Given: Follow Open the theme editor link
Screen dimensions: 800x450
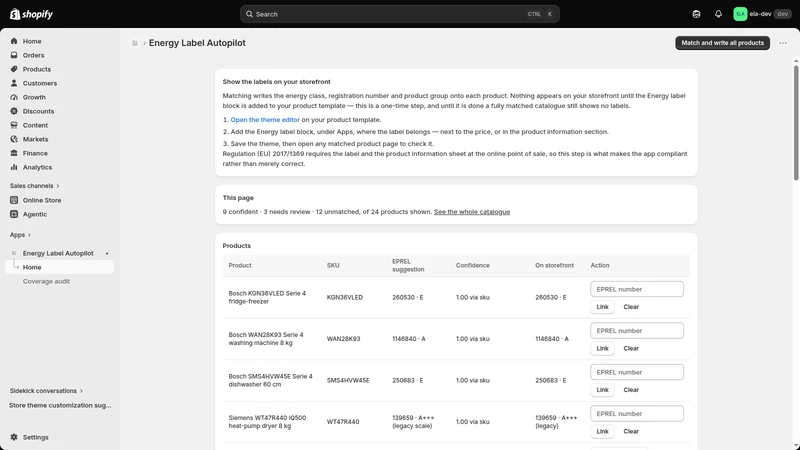Looking at the screenshot, I should [265, 119].
